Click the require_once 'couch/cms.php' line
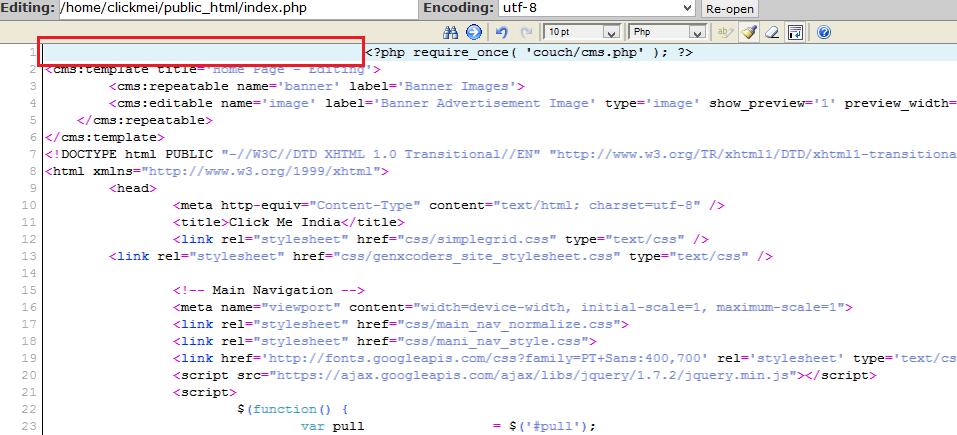 coord(529,52)
